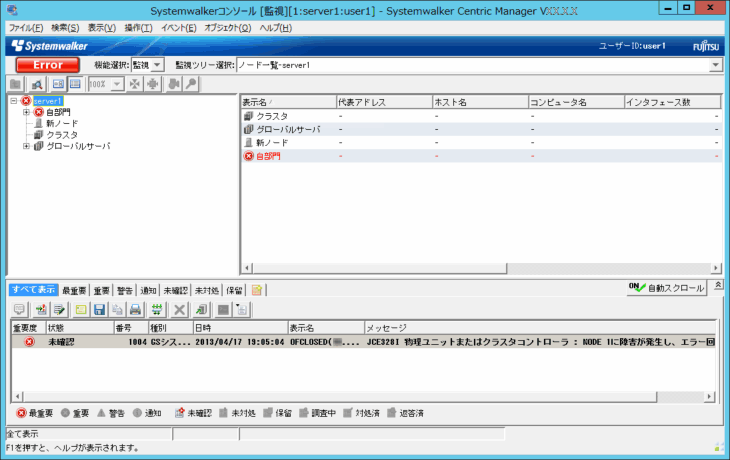Select the 自部門 row in node list
This screenshot has height=460, width=730.
481,156
